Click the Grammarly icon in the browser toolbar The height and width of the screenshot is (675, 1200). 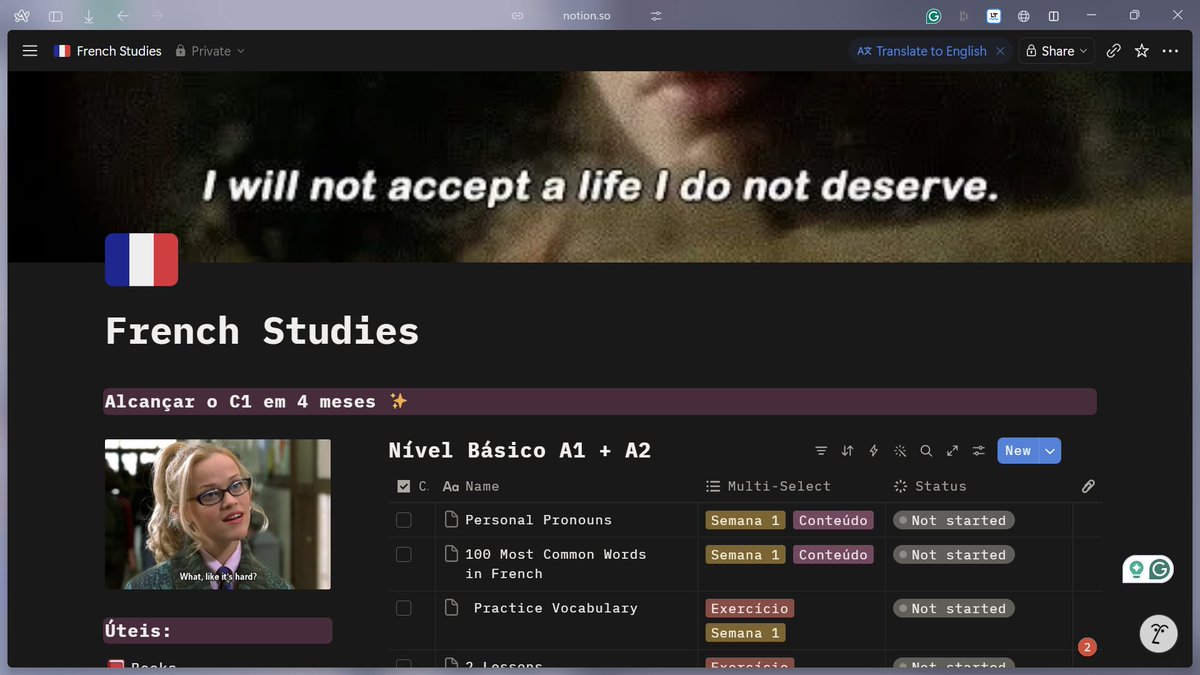point(933,16)
